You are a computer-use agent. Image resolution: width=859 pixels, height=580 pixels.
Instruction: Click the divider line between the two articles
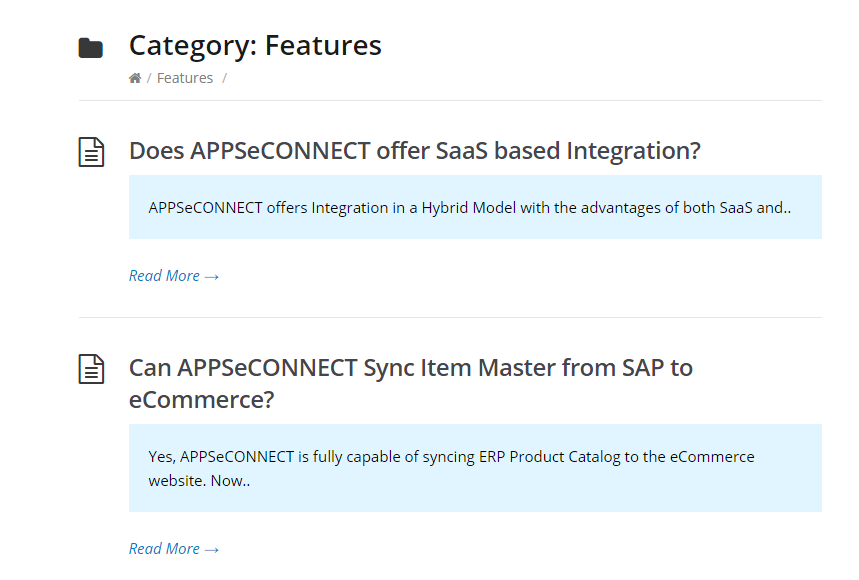coord(450,317)
